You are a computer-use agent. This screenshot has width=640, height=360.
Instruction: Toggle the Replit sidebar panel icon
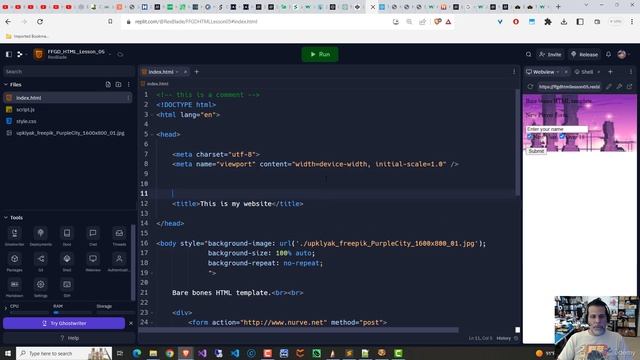[x=9, y=54]
